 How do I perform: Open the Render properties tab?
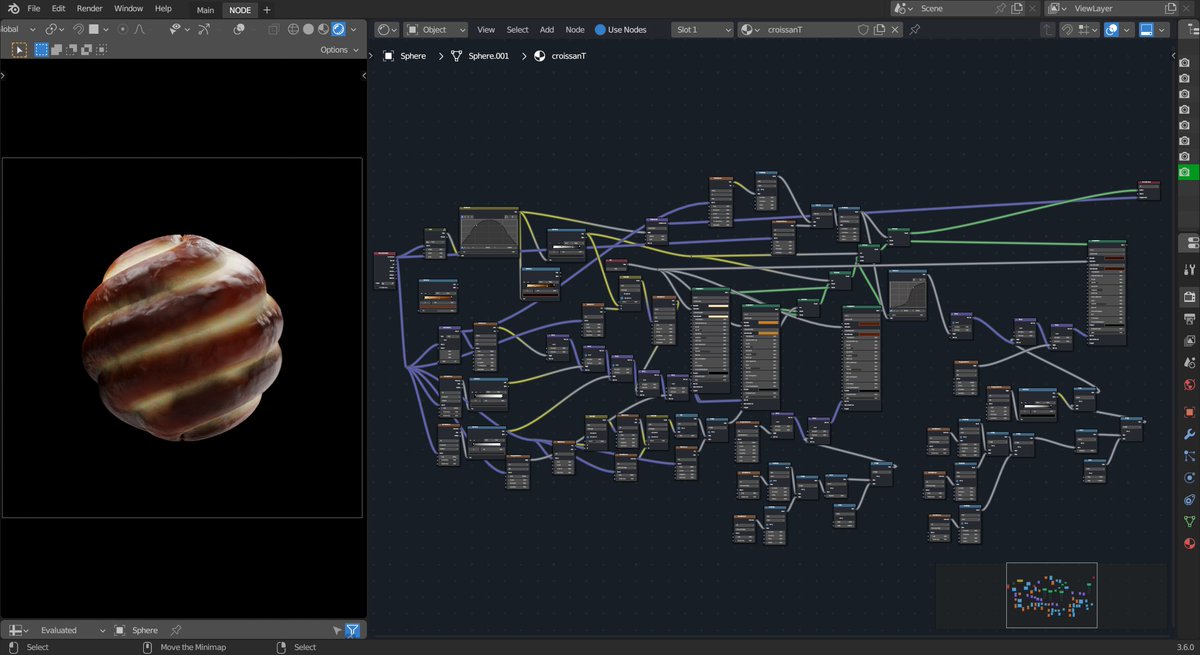coord(1189,297)
